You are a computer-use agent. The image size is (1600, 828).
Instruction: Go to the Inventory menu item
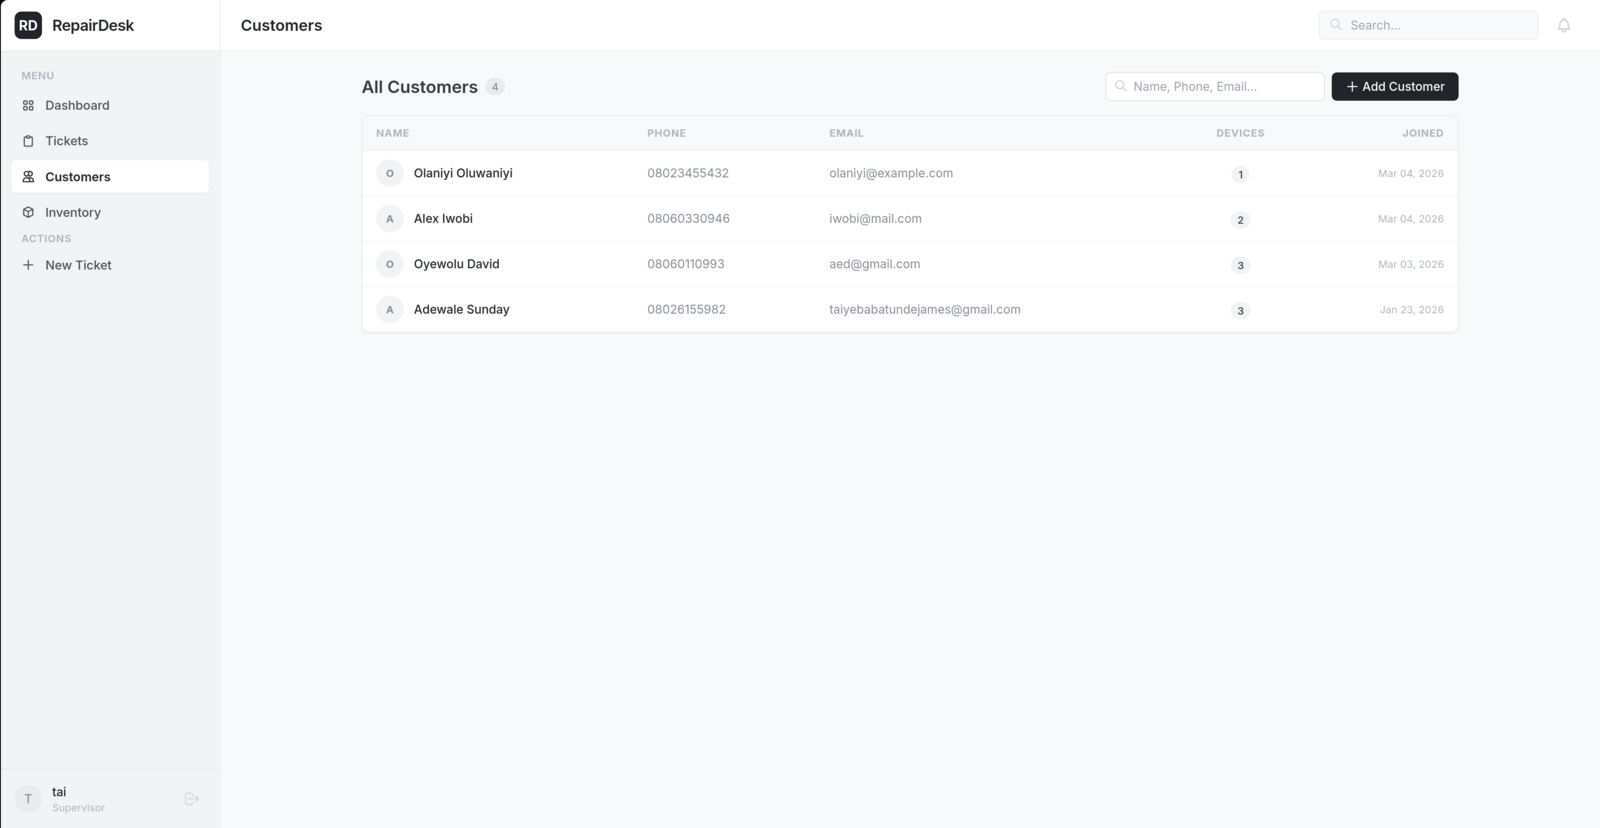pyautogui.click(x=73, y=213)
